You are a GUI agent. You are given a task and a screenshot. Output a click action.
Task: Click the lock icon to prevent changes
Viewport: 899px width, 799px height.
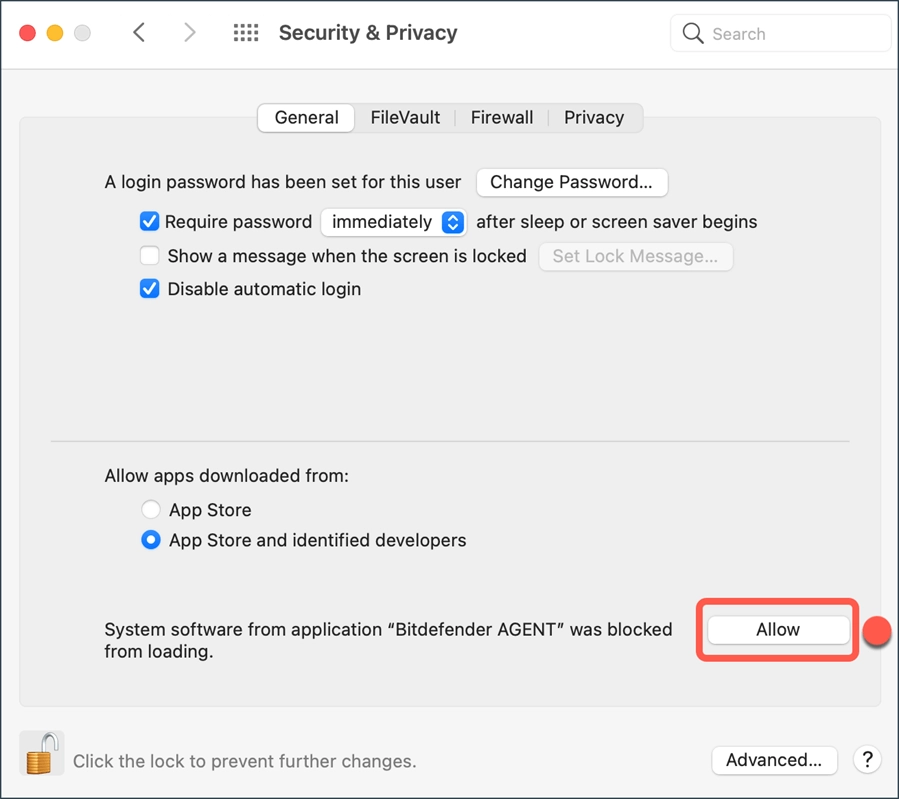coord(41,754)
